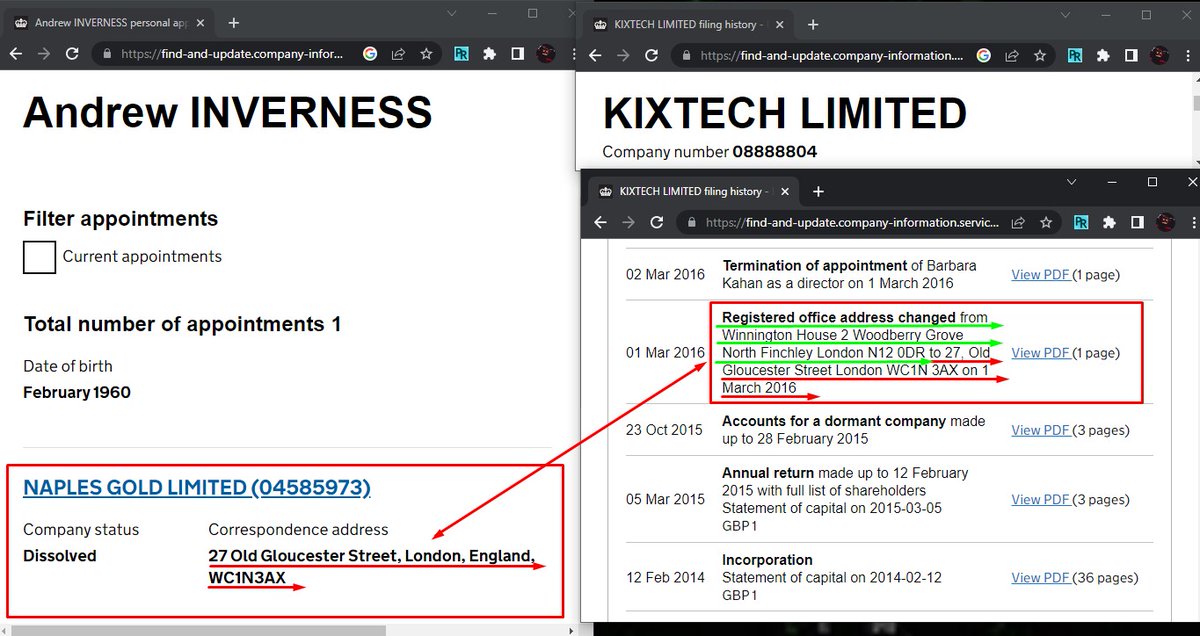Open PR extension in front KIXTECH window
The image size is (1200, 636).
1081,223
